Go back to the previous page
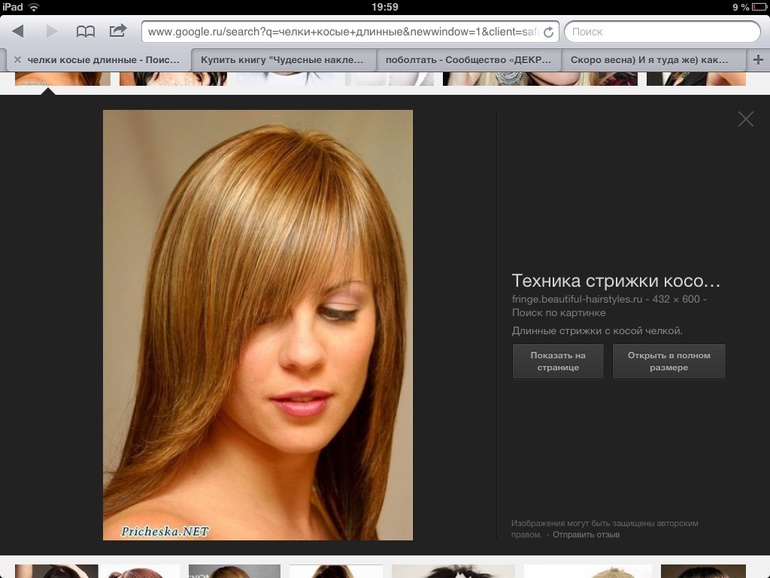770x578 pixels. coord(17,32)
